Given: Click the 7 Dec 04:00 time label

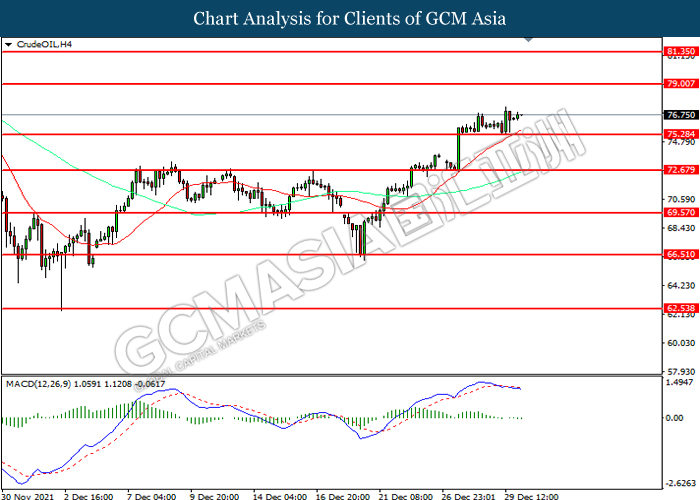Looking at the screenshot, I should [x=151, y=496].
